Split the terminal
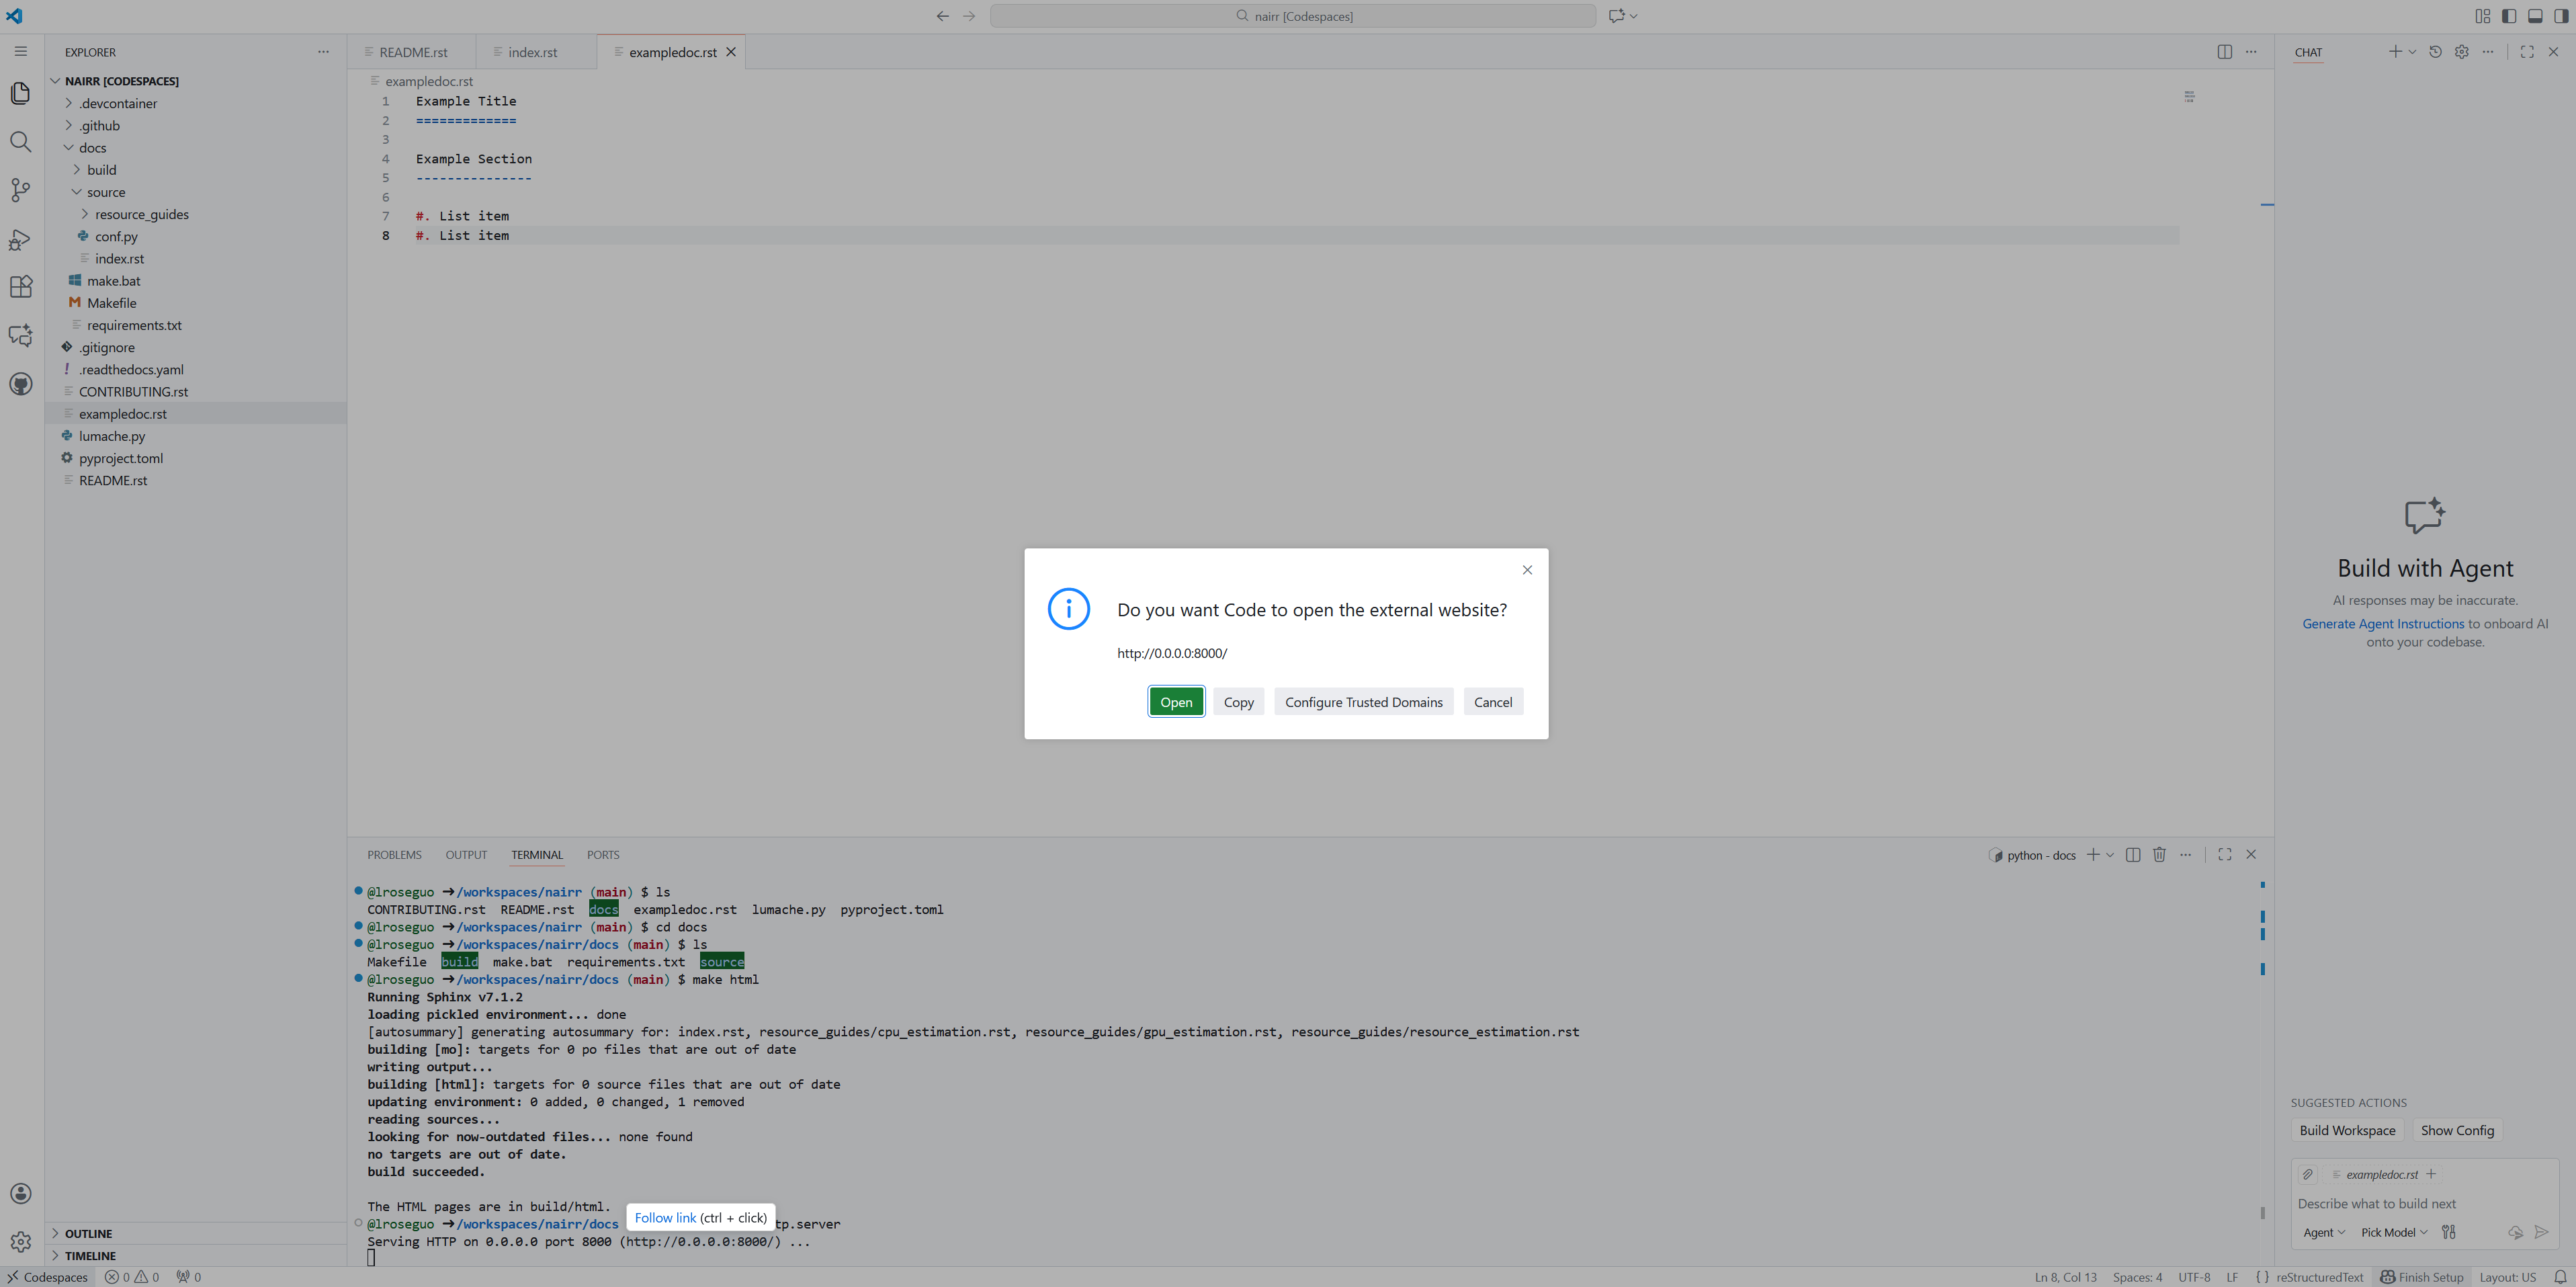 pyautogui.click(x=2133, y=855)
